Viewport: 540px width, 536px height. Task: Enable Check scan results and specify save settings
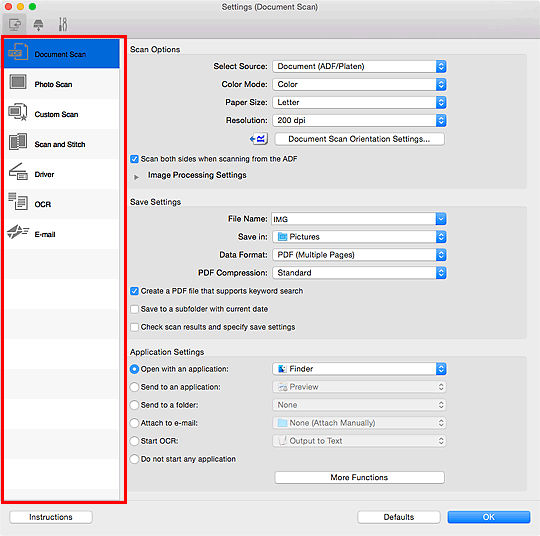pyautogui.click(x=134, y=327)
